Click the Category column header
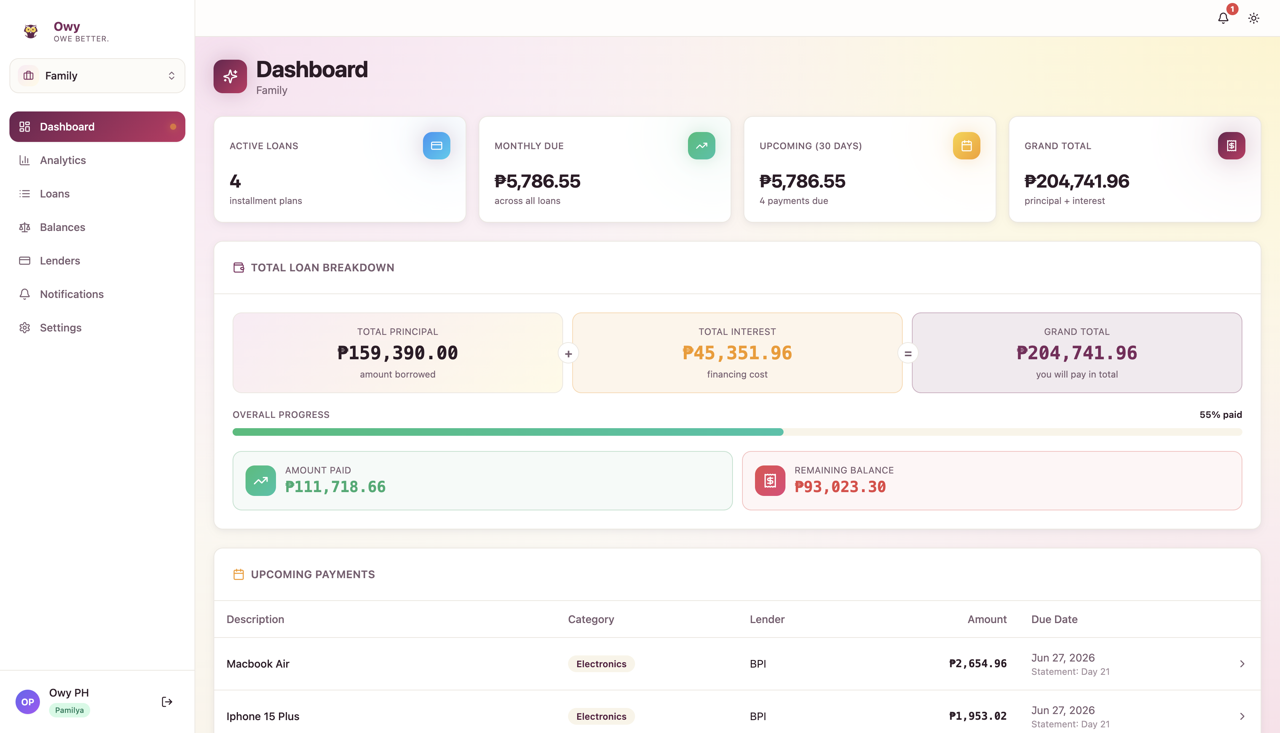 [591, 620]
